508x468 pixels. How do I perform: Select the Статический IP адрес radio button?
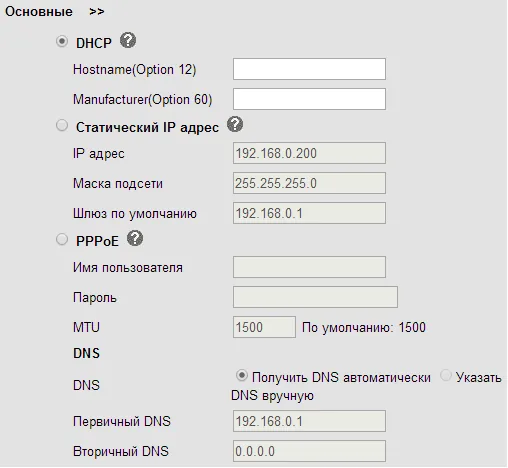pyautogui.click(x=62, y=126)
